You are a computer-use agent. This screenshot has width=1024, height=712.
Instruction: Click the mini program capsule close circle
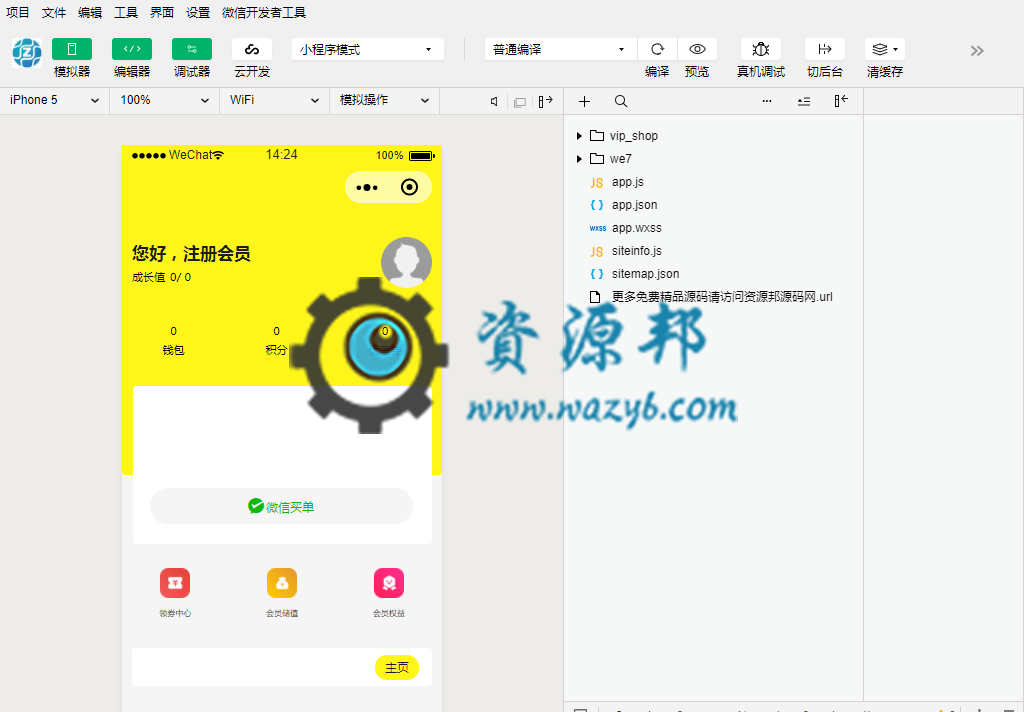click(409, 187)
